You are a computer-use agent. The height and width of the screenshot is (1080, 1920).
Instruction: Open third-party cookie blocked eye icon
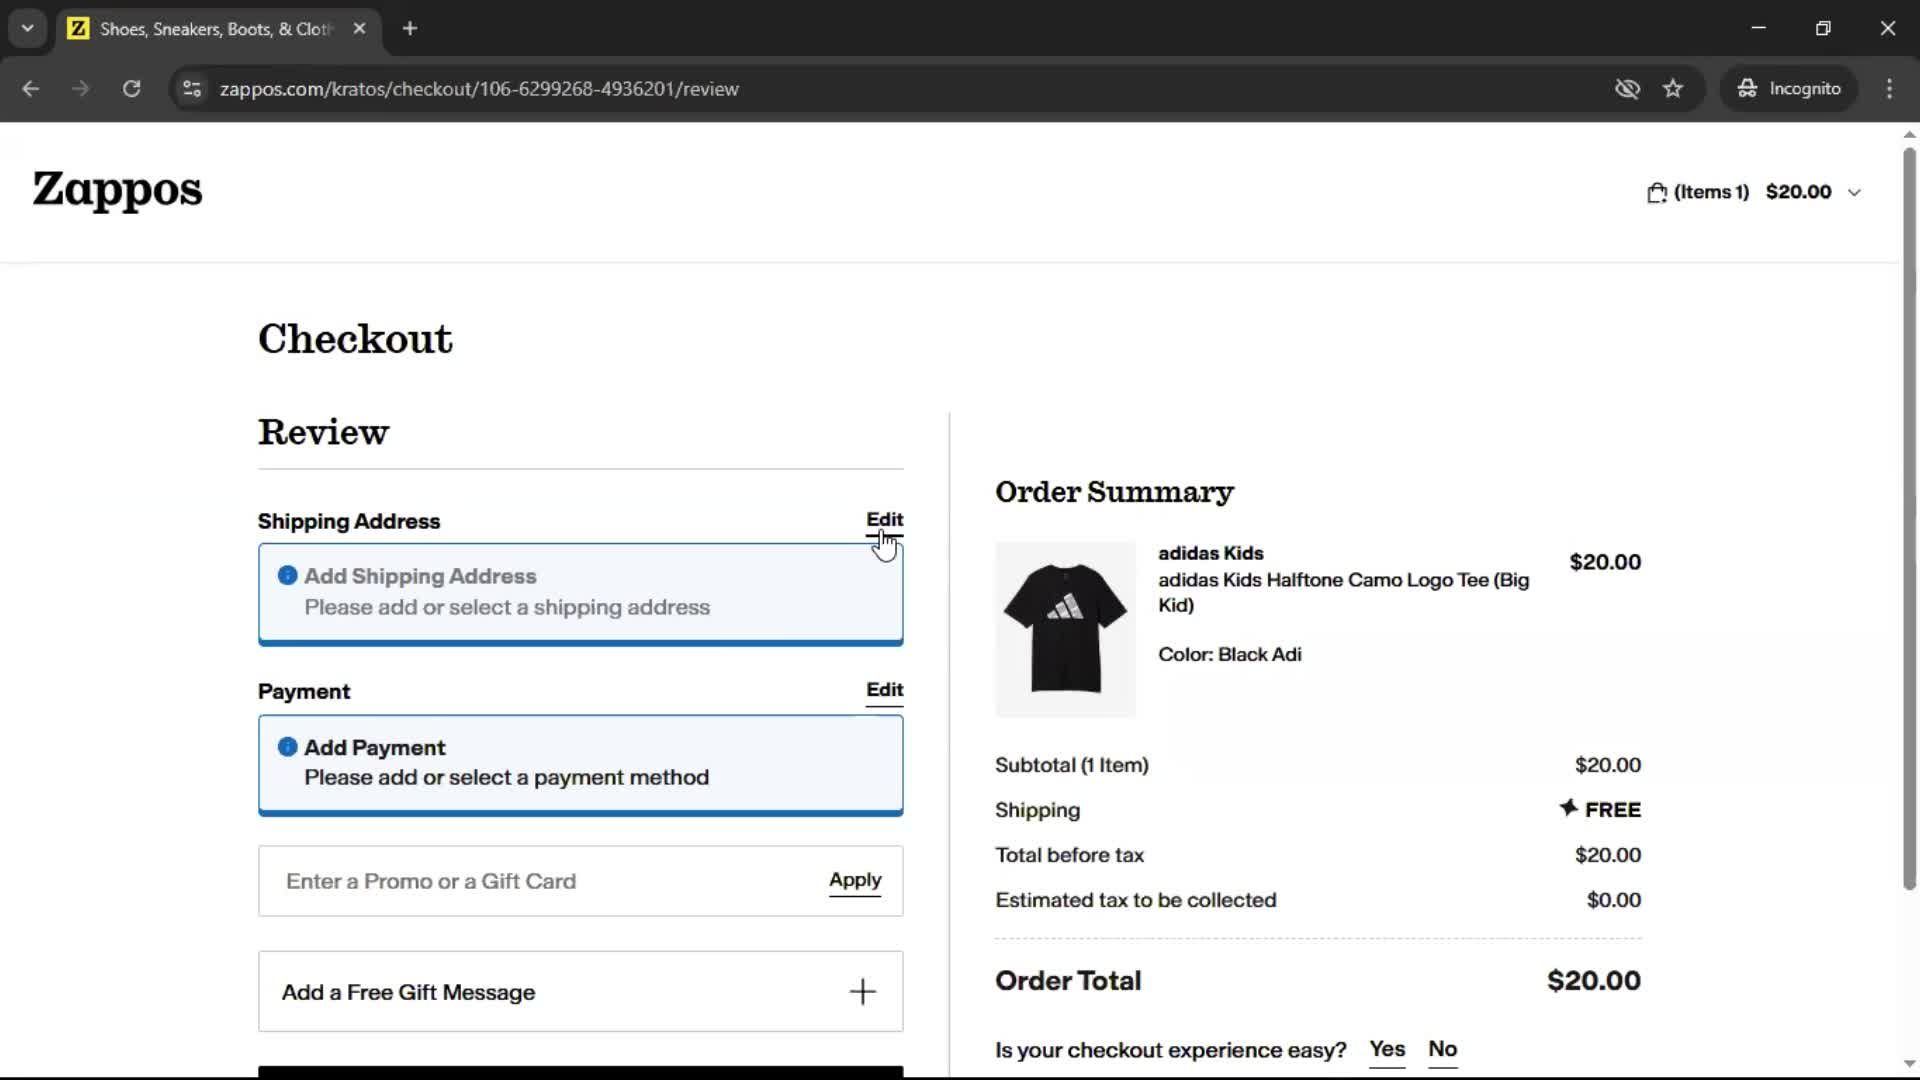click(1627, 89)
